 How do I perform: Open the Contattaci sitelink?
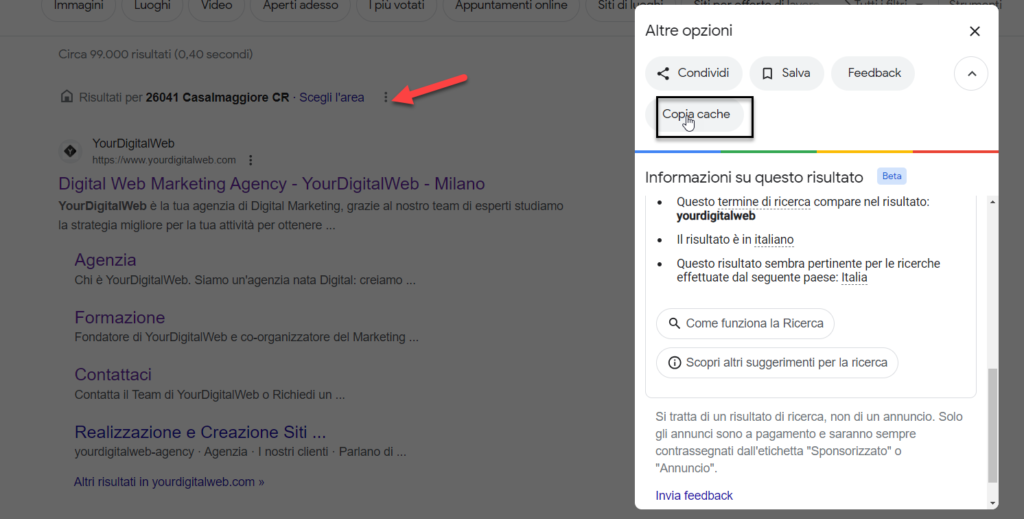(x=113, y=374)
